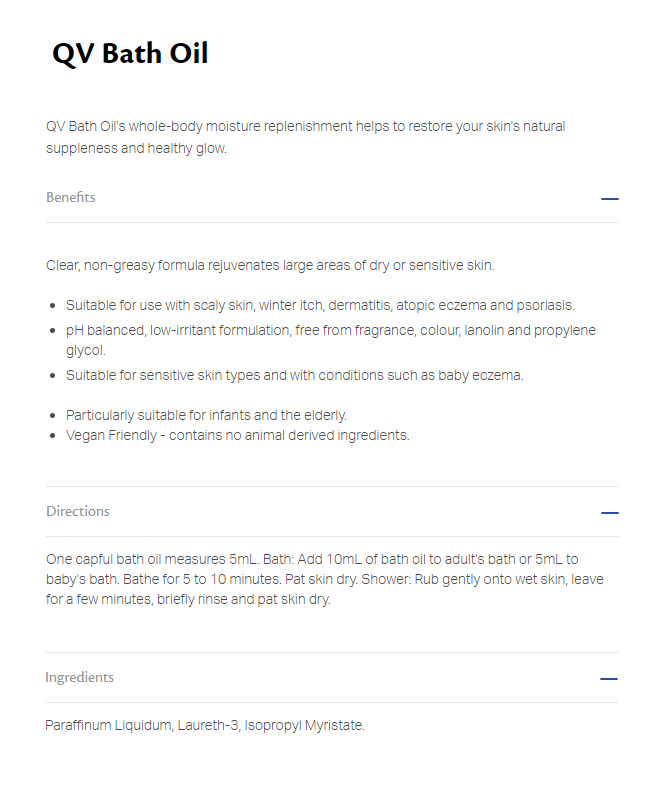Click the whole-body moisture replenishment description
The width and height of the screenshot is (670, 800).
pos(306,137)
